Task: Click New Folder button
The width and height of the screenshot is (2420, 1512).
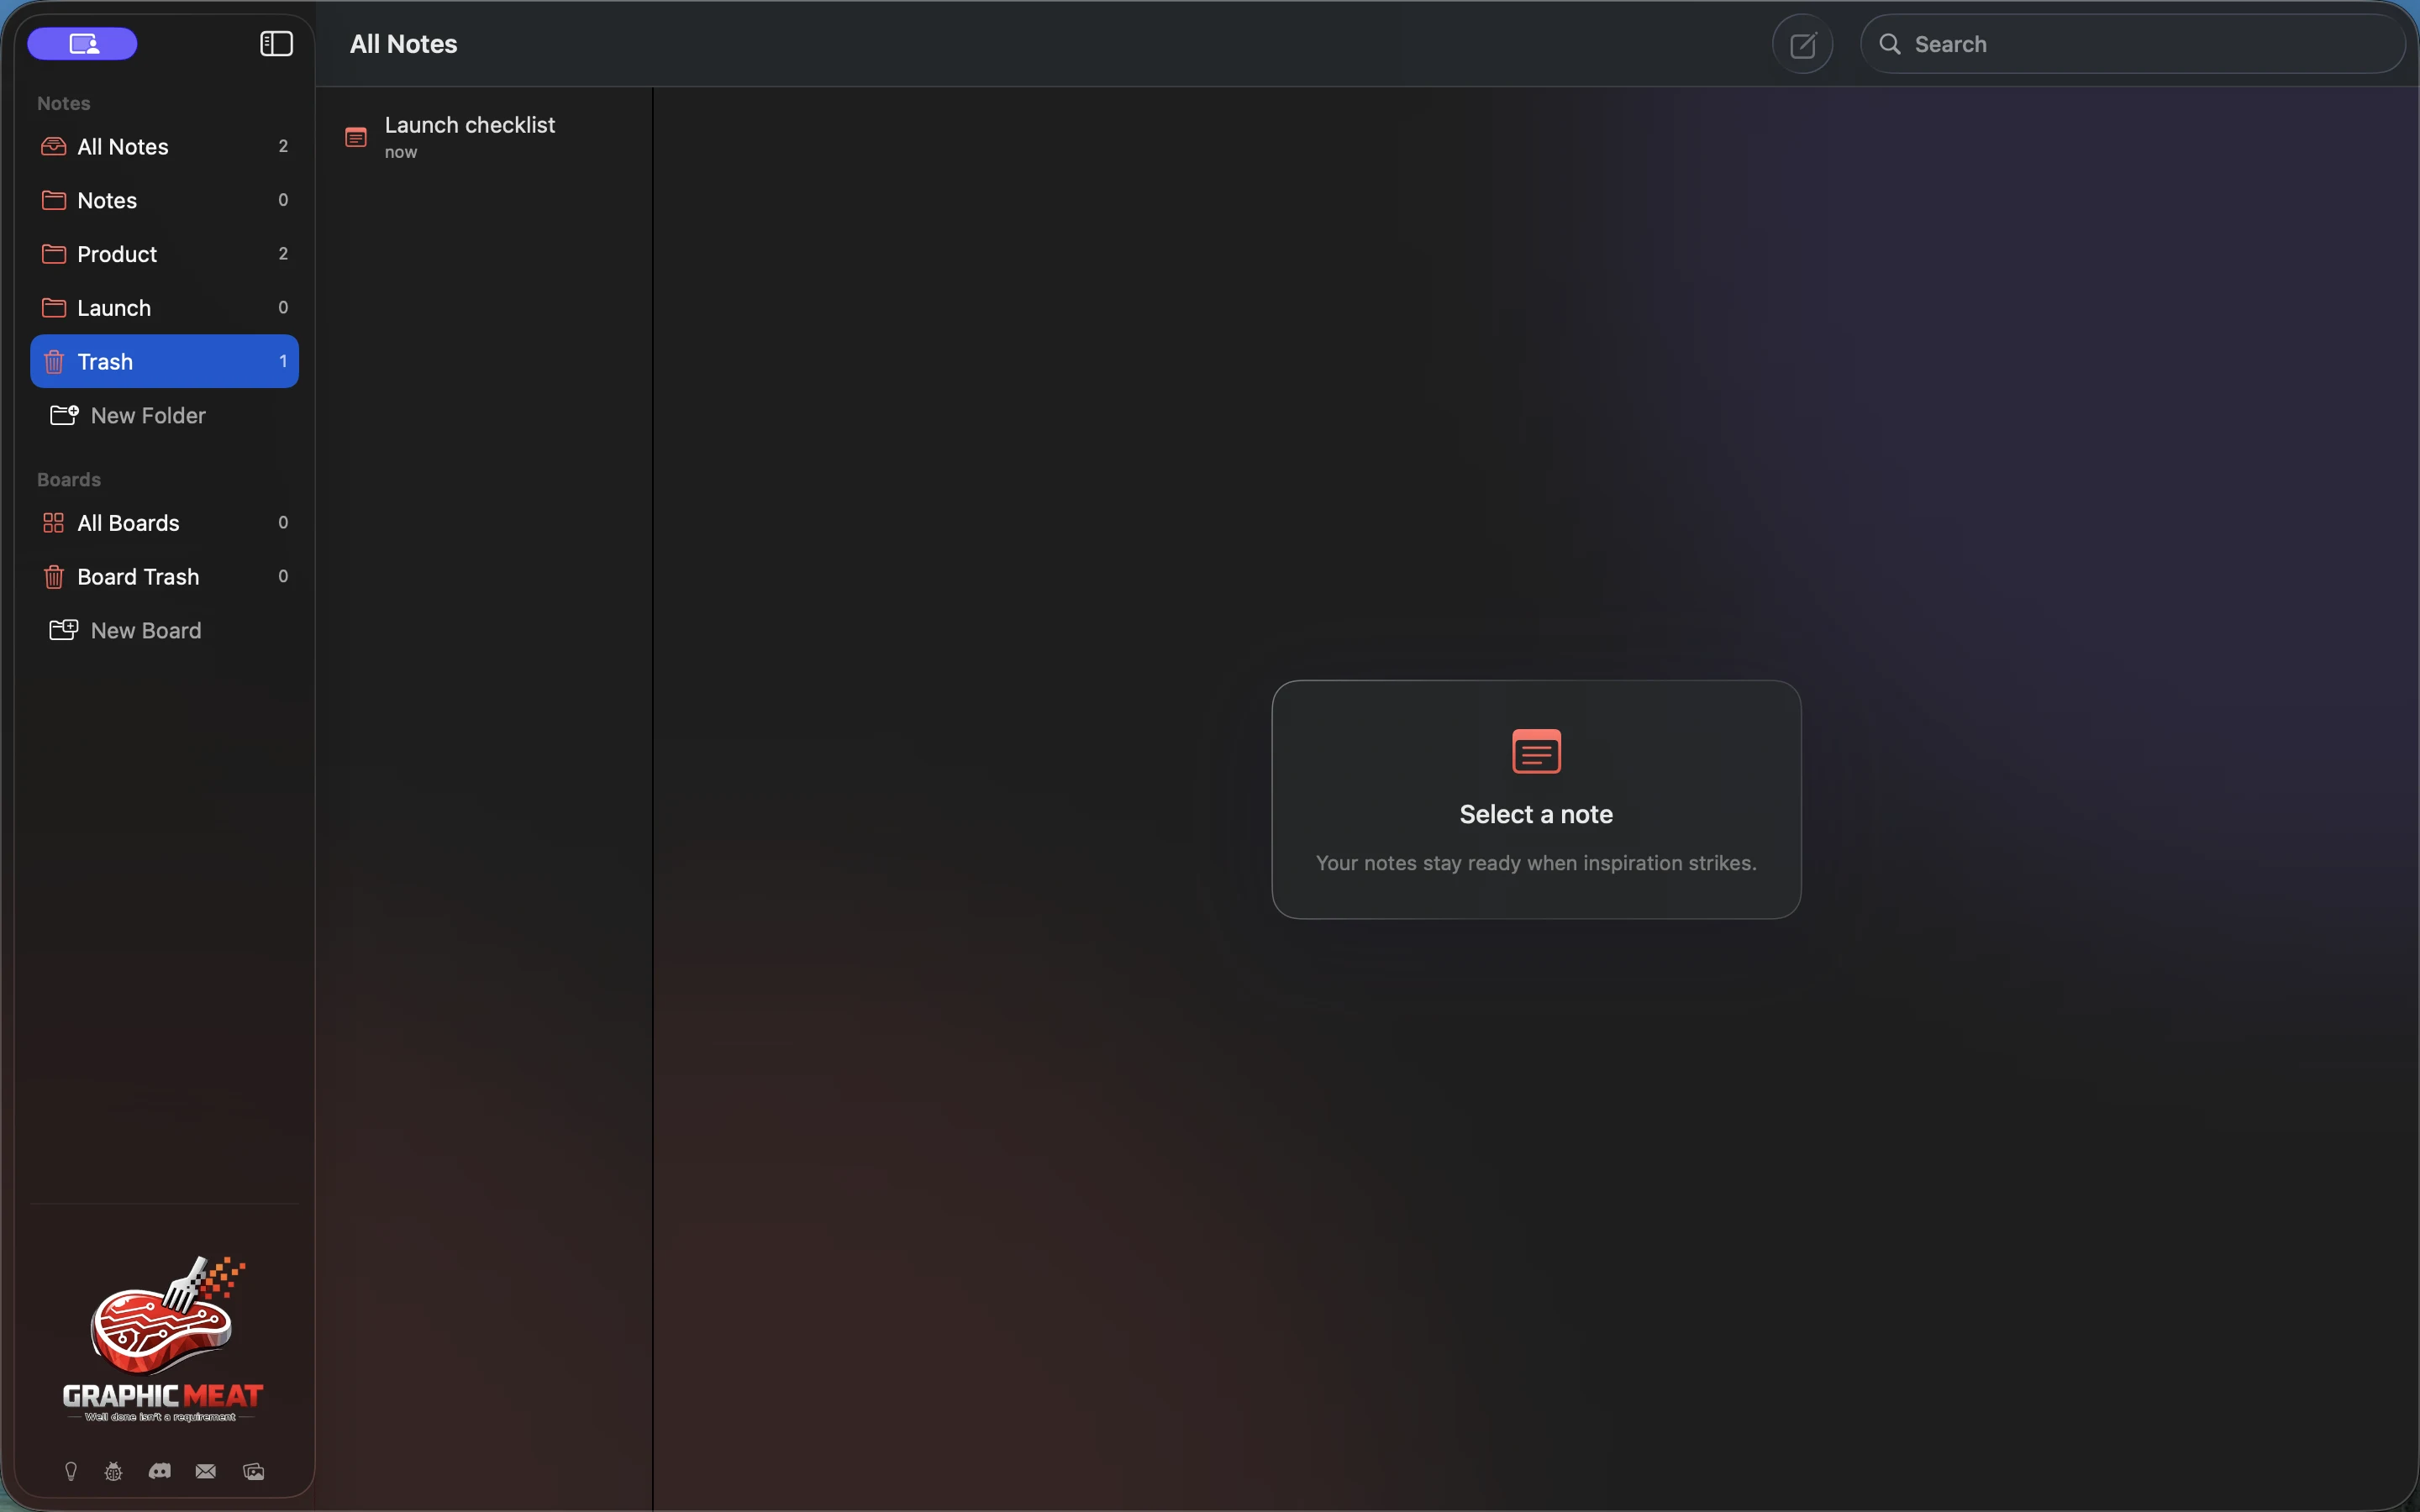Action: 128,415
